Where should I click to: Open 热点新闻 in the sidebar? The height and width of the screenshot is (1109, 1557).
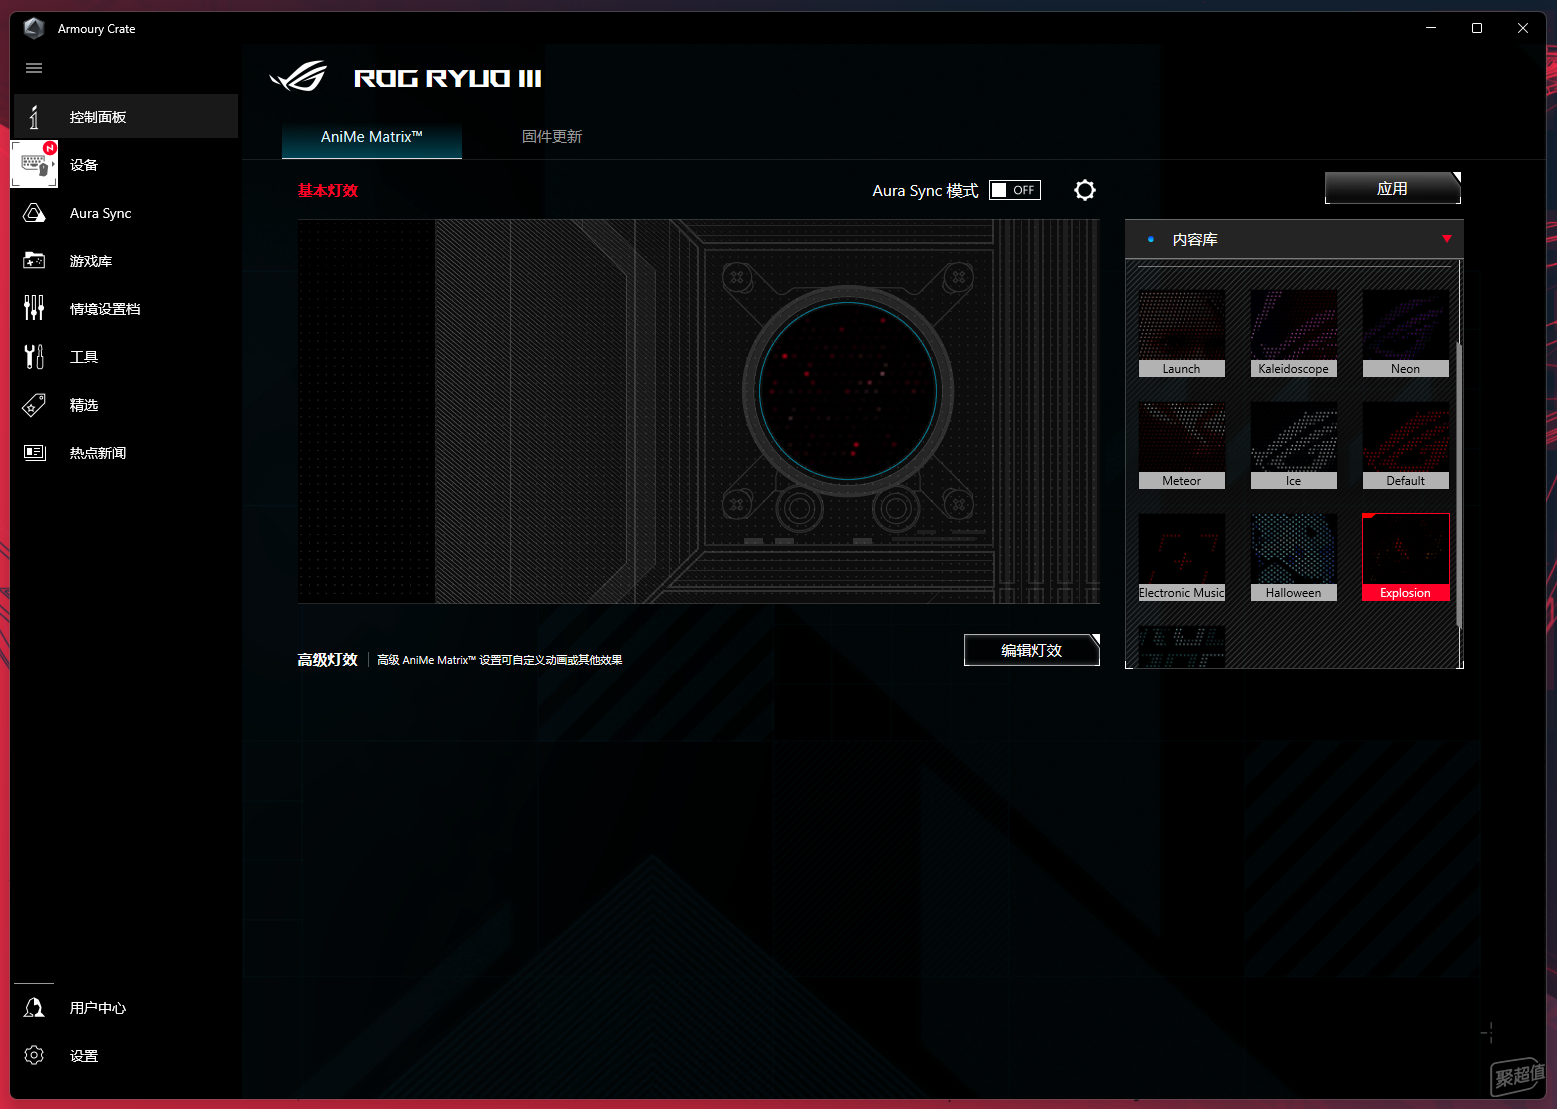coord(126,453)
